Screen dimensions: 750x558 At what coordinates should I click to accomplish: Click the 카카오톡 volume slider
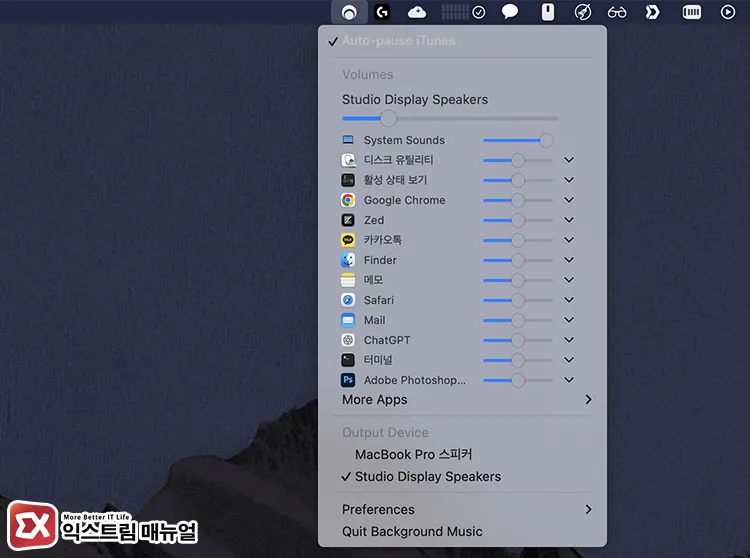click(x=518, y=241)
